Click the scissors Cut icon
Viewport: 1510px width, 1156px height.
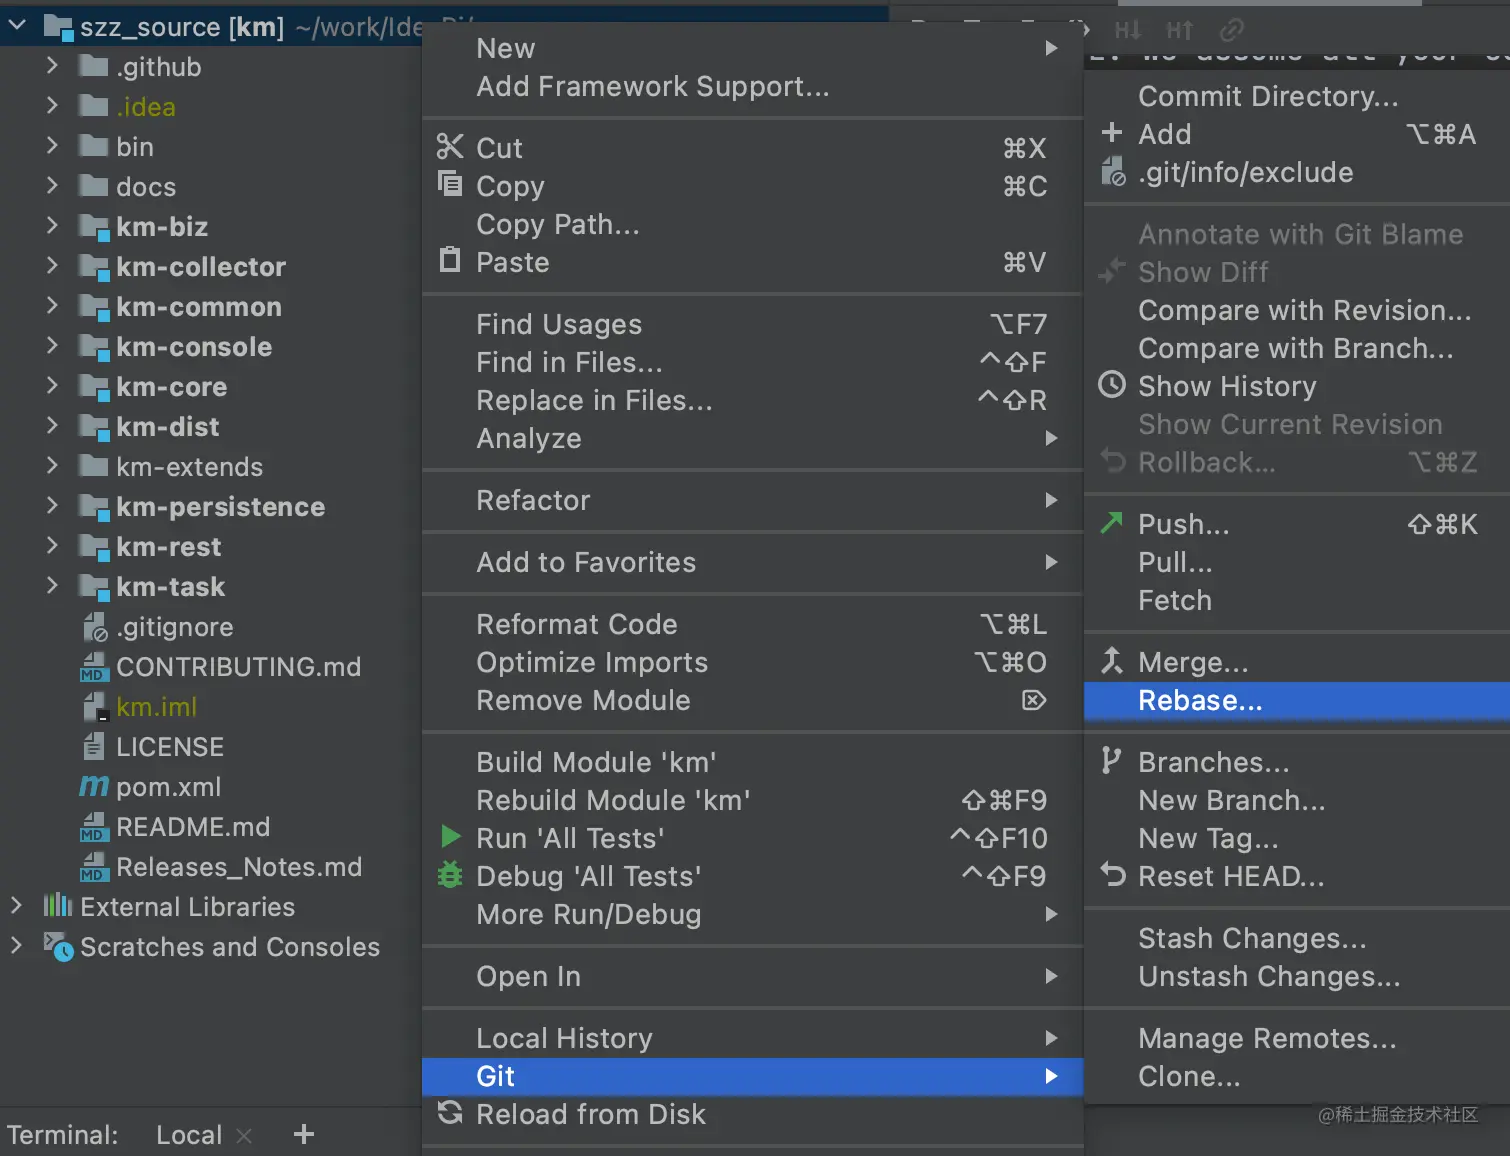click(x=450, y=147)
